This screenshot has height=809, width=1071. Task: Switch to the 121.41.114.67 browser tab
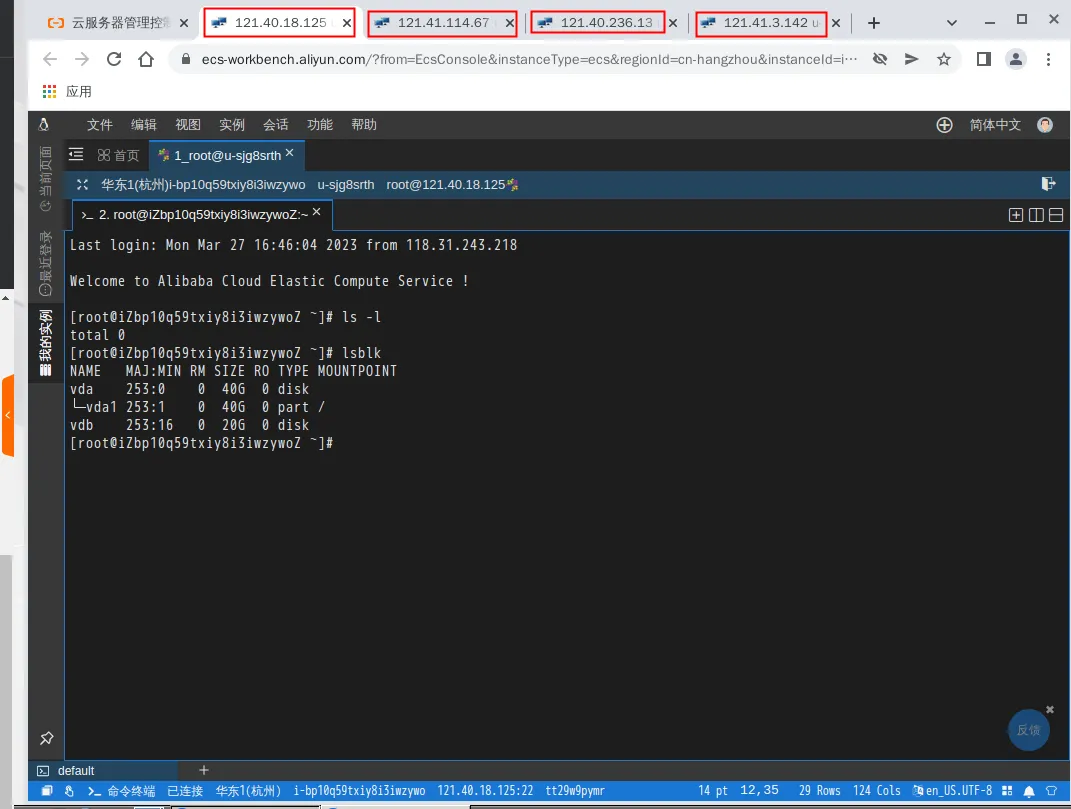pyautogui.click(x=442, y=23)
